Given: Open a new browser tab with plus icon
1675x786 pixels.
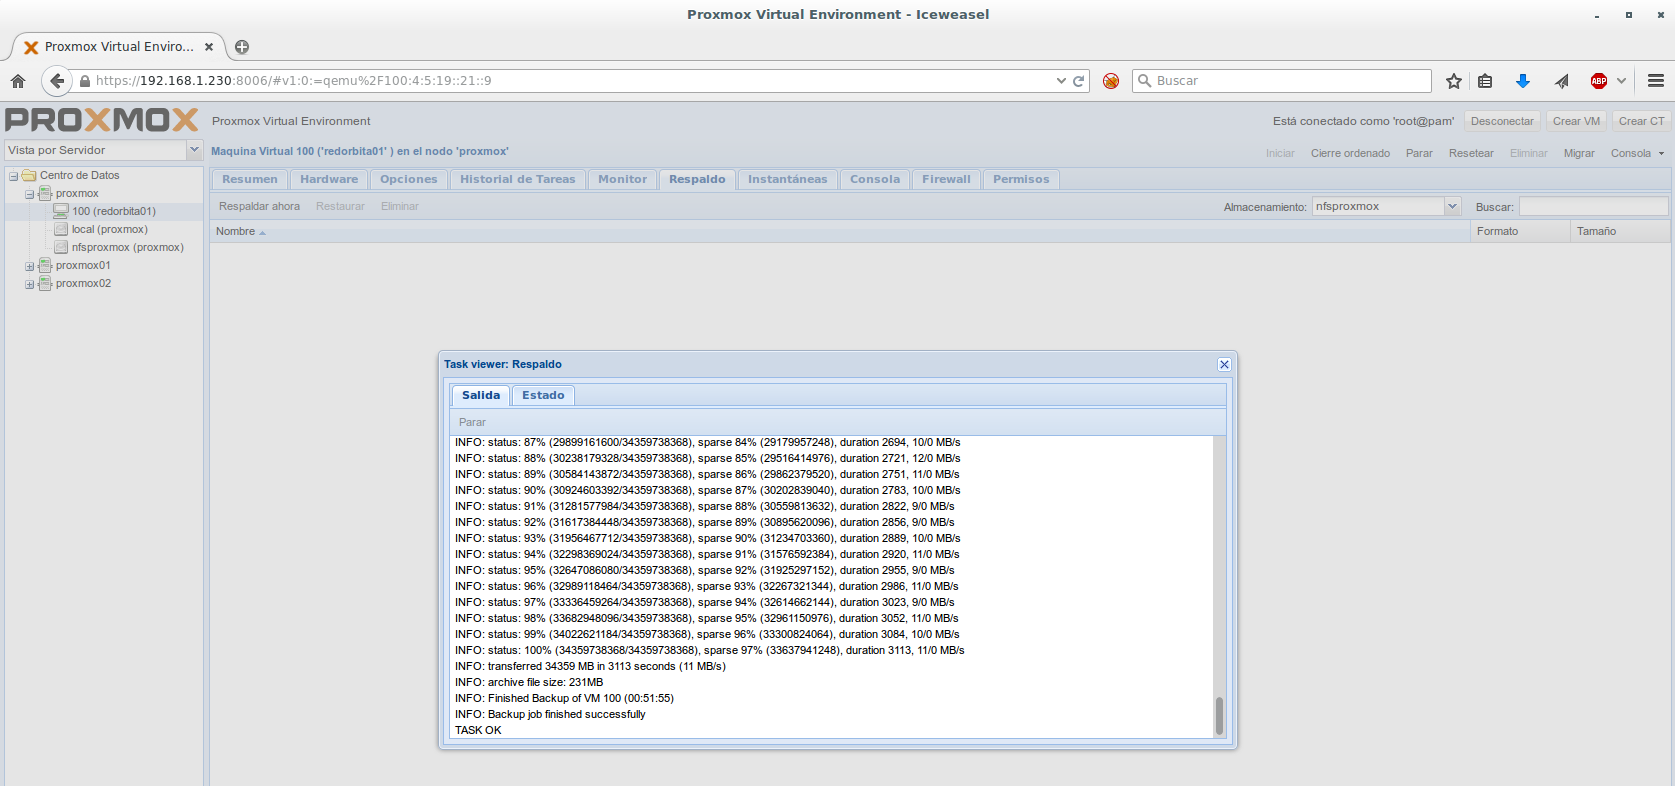Looking at the screenshot, I should click(242, 47).
